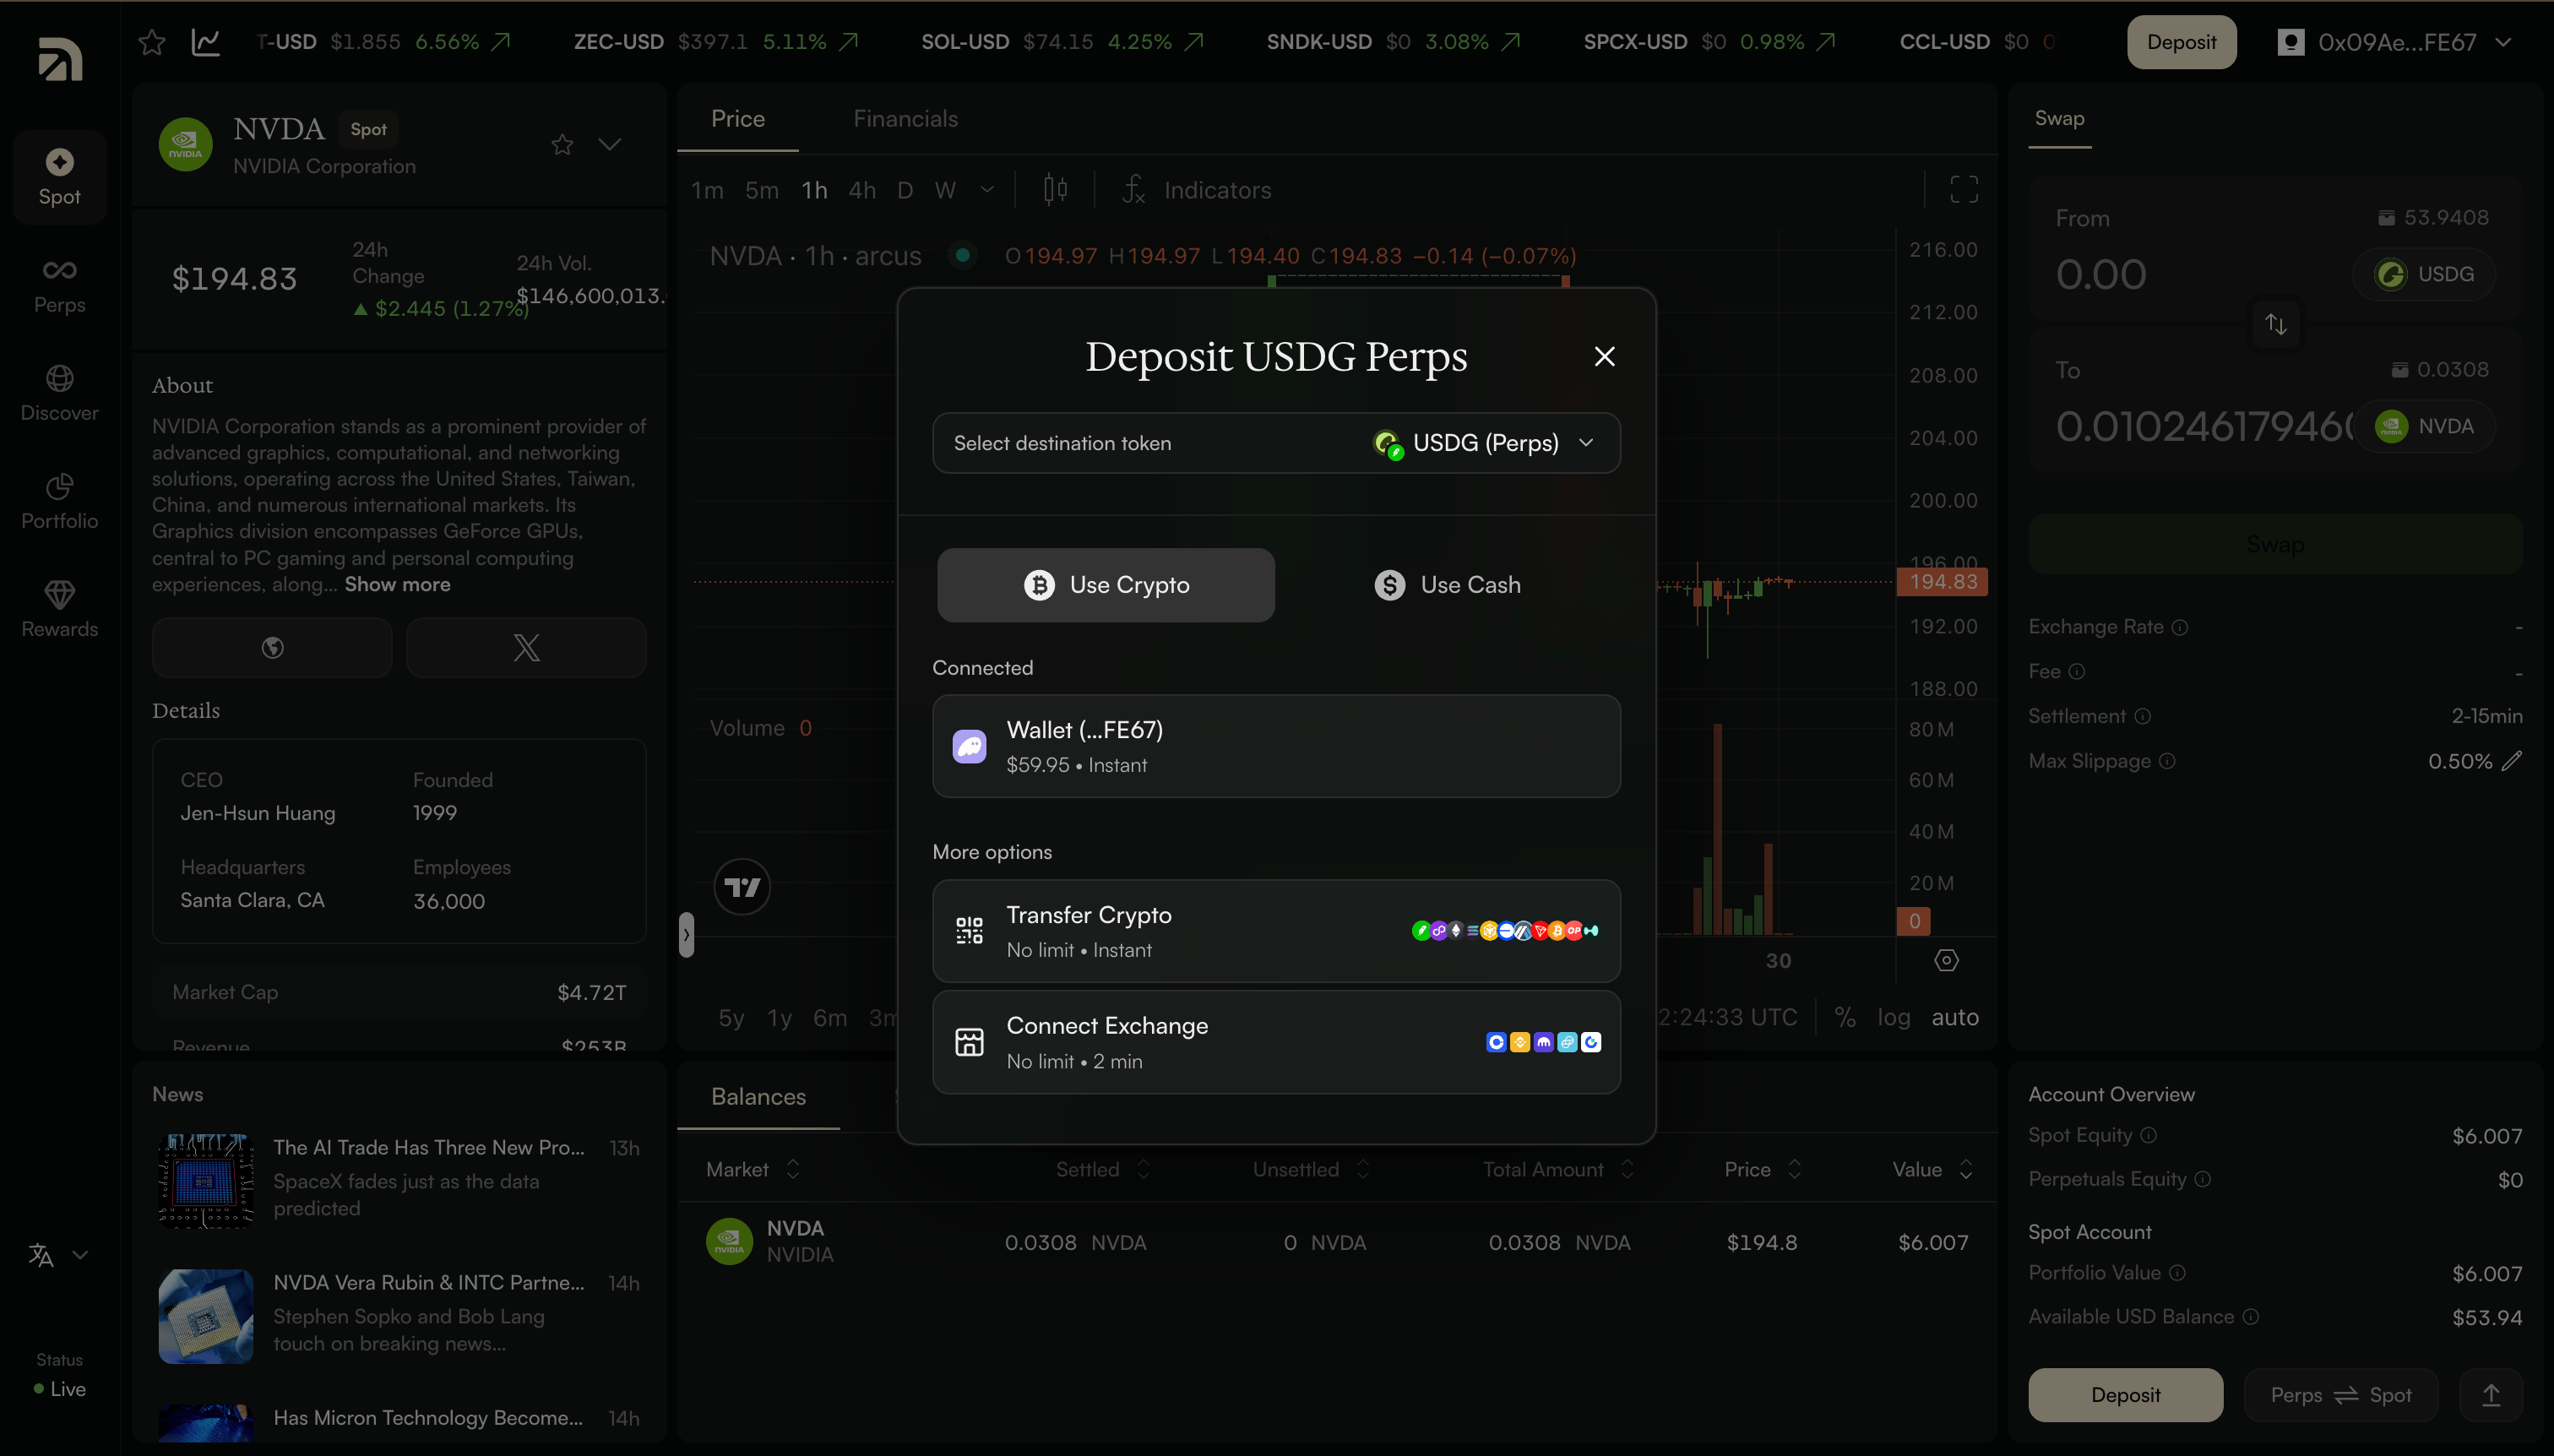
Task: Open AI Trade news article thumbnail
Action: (x=206, y=1180)
